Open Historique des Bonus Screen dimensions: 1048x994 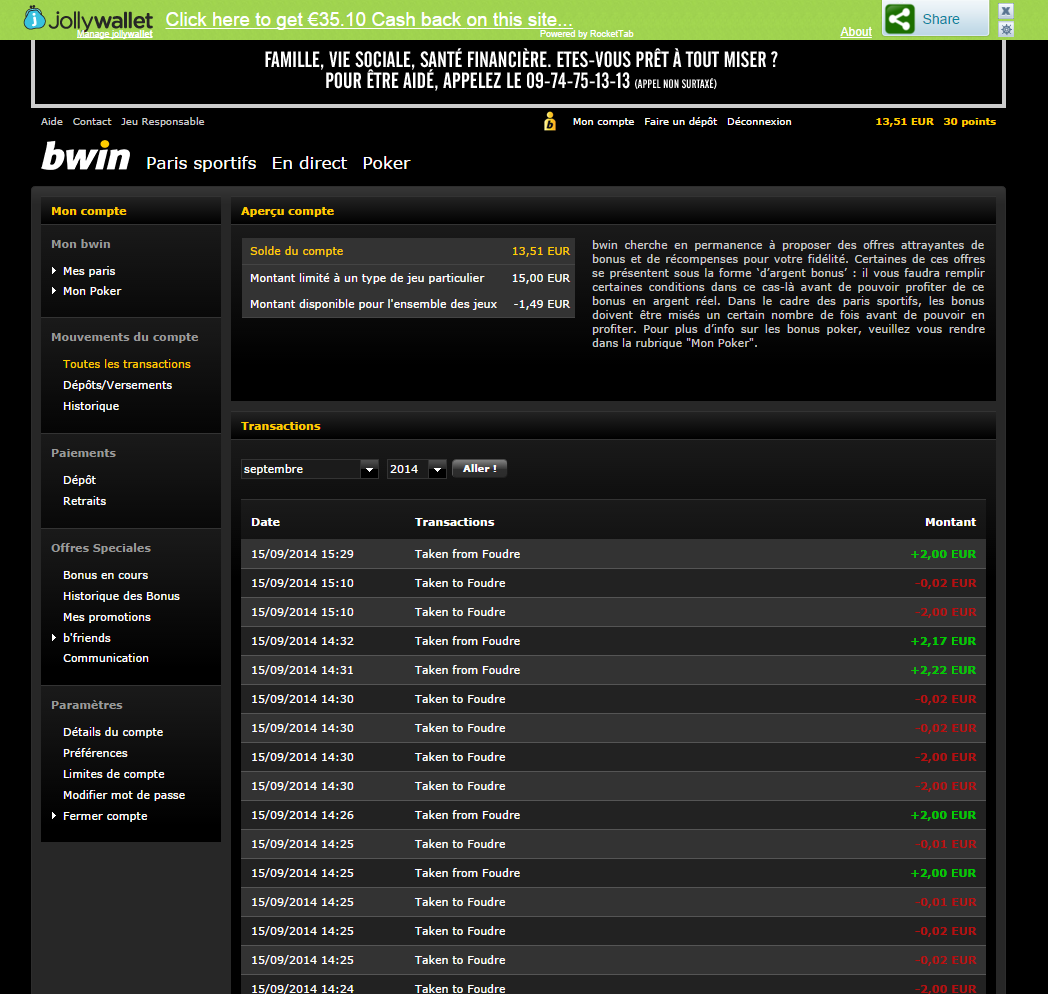click(122, 596)
